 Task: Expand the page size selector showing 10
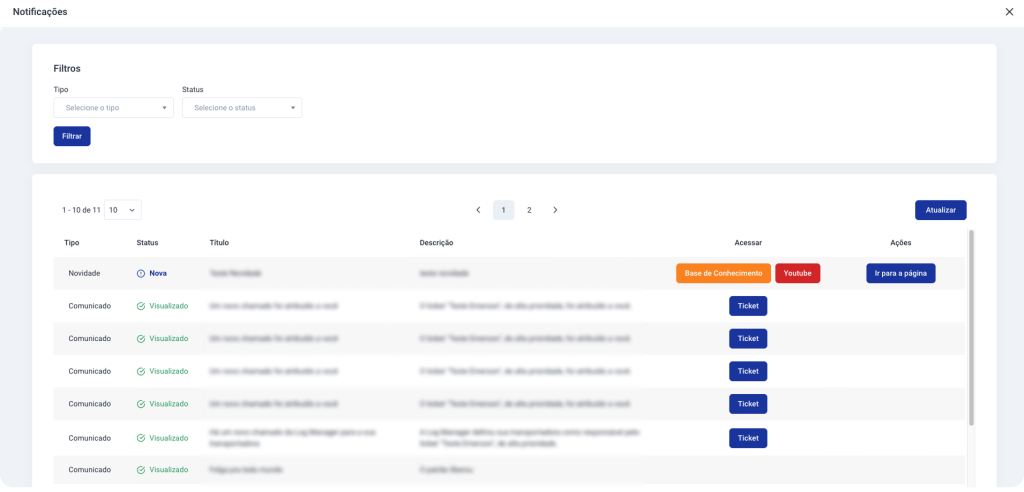123,210
